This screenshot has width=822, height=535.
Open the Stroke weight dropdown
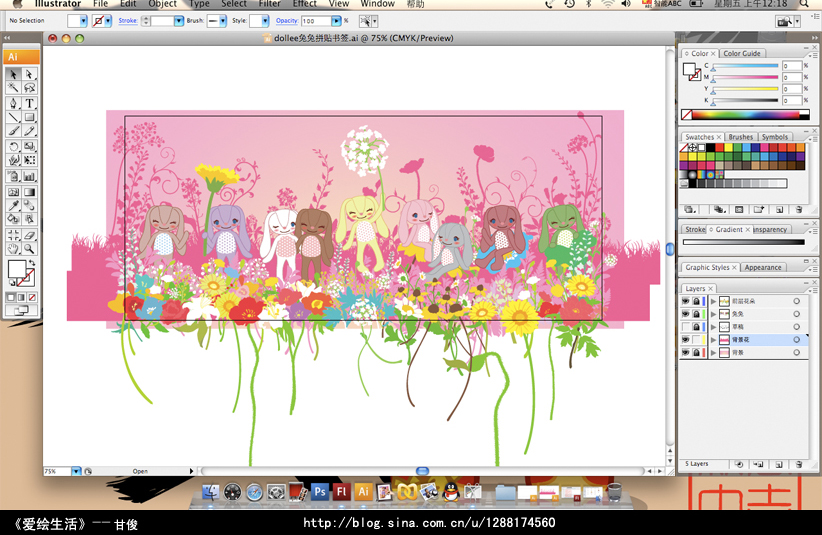(179, 21)
